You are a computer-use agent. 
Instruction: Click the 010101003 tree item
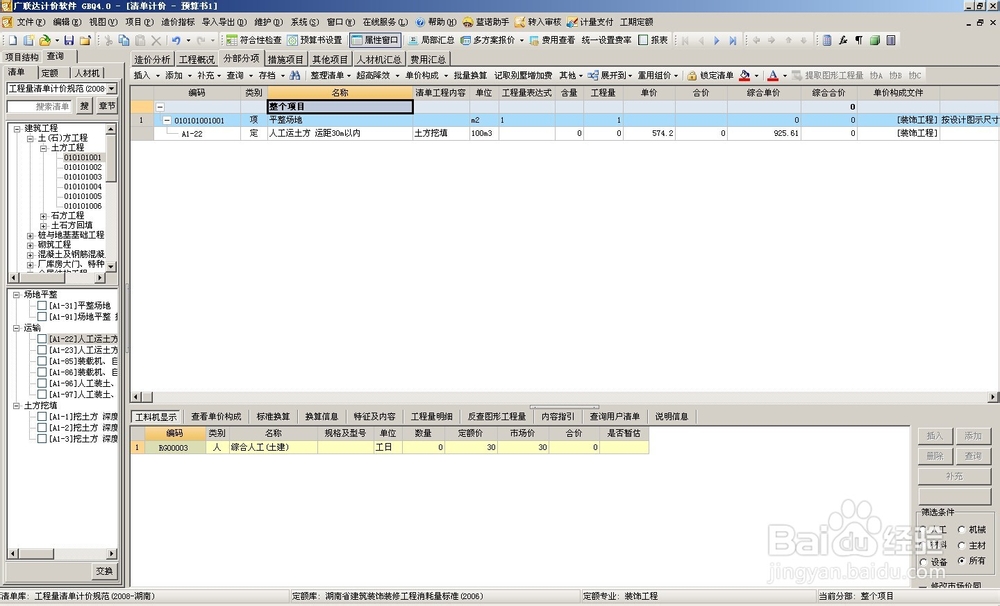pos(82,177)
